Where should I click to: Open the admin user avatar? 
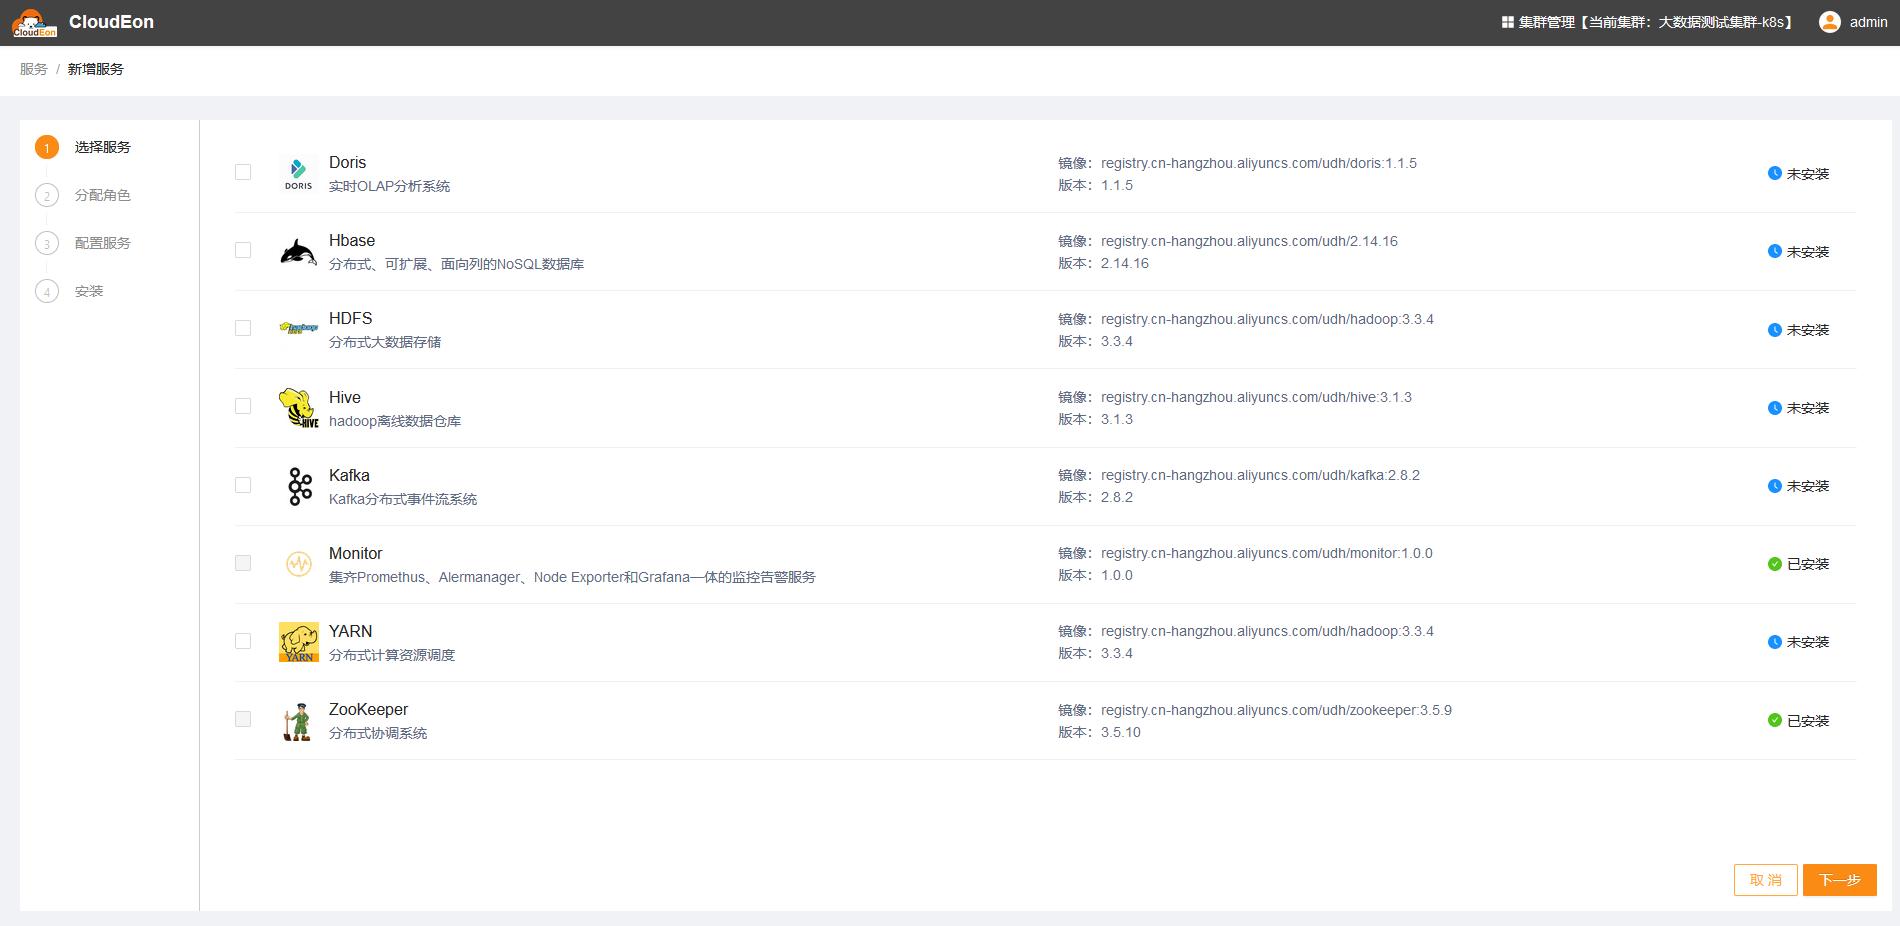(1829, 22)
